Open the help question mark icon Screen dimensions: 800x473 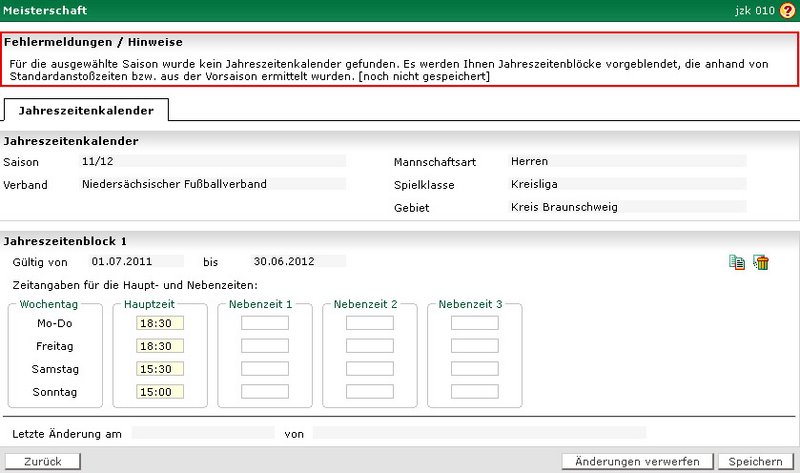click(787, 11)
